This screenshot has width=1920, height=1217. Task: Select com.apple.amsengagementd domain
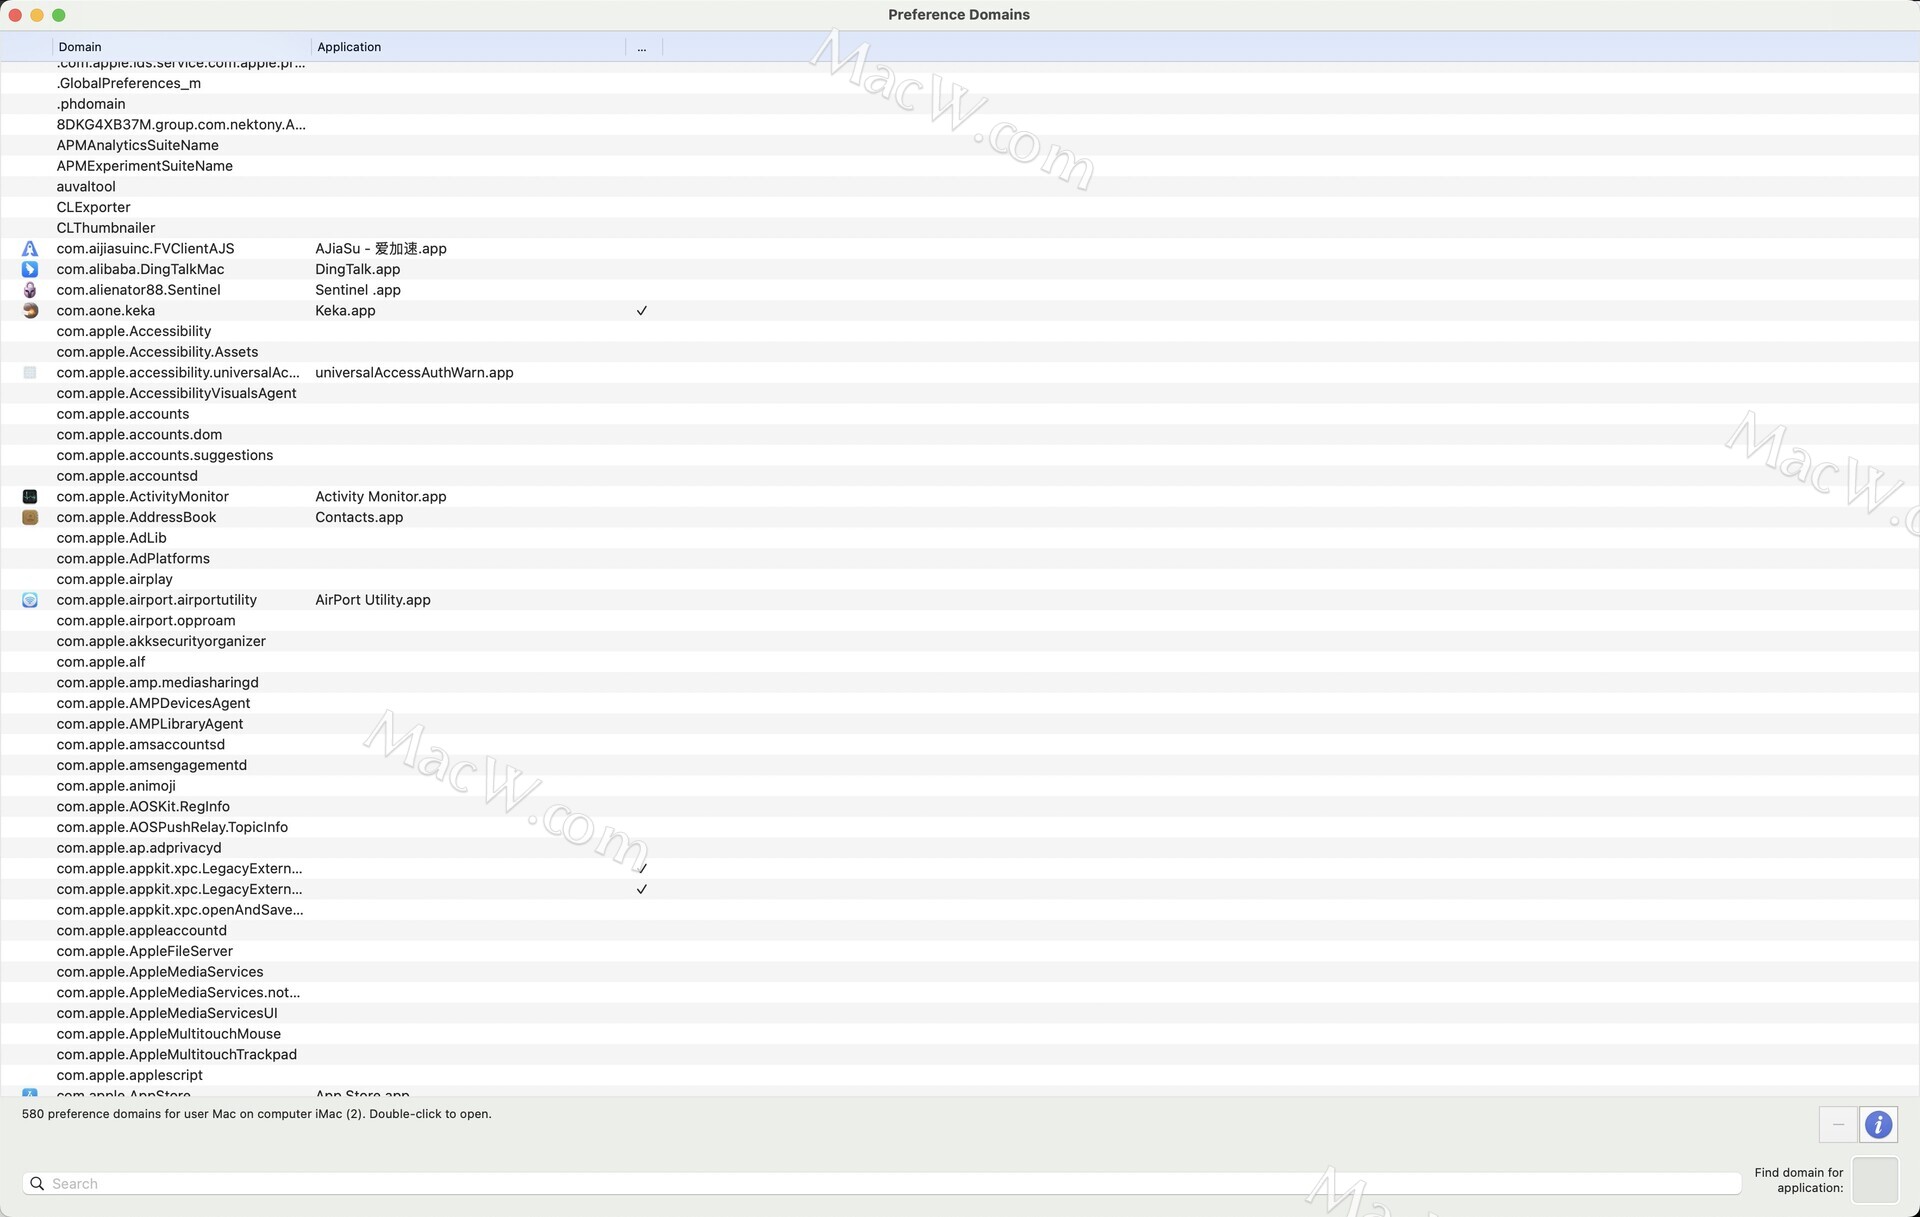151,765
